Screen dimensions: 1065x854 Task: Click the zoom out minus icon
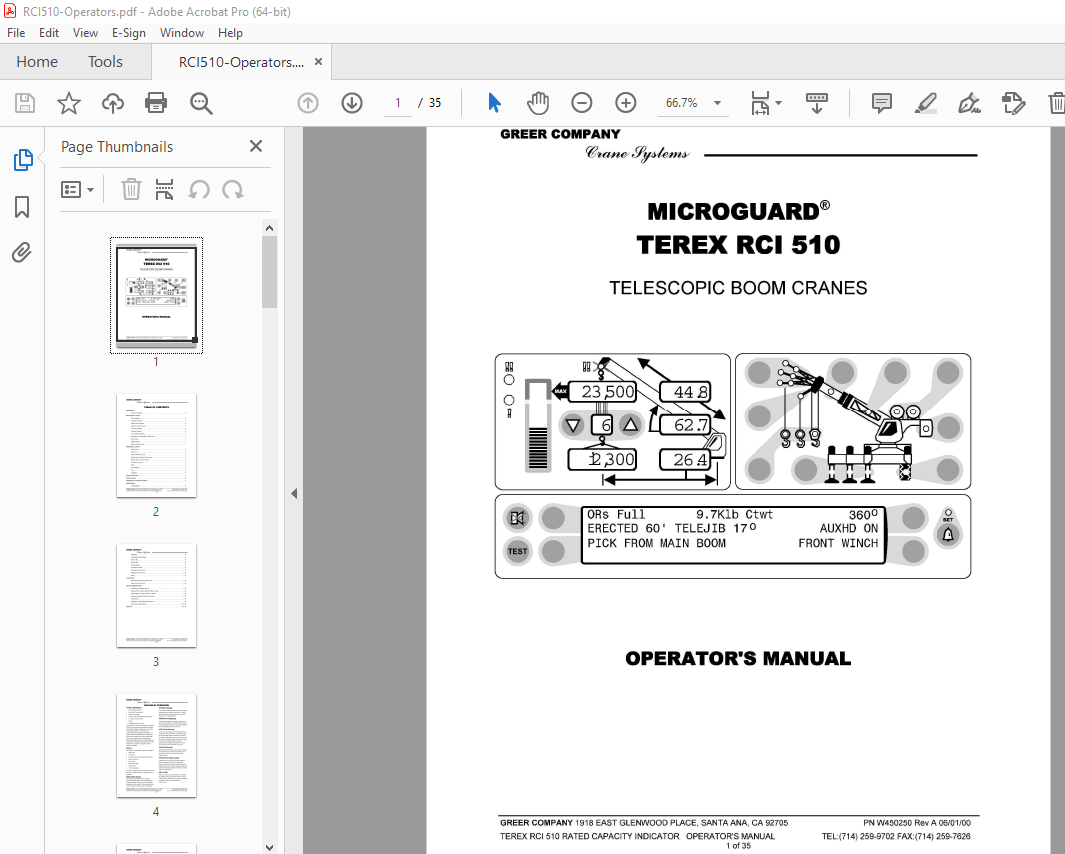tap(581, 103)
